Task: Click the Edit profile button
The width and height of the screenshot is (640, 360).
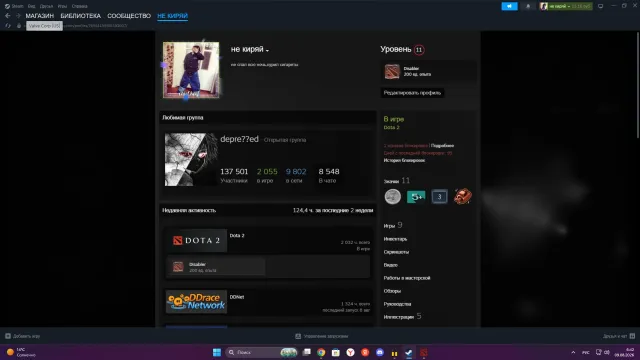Action: tap(412, 93)
